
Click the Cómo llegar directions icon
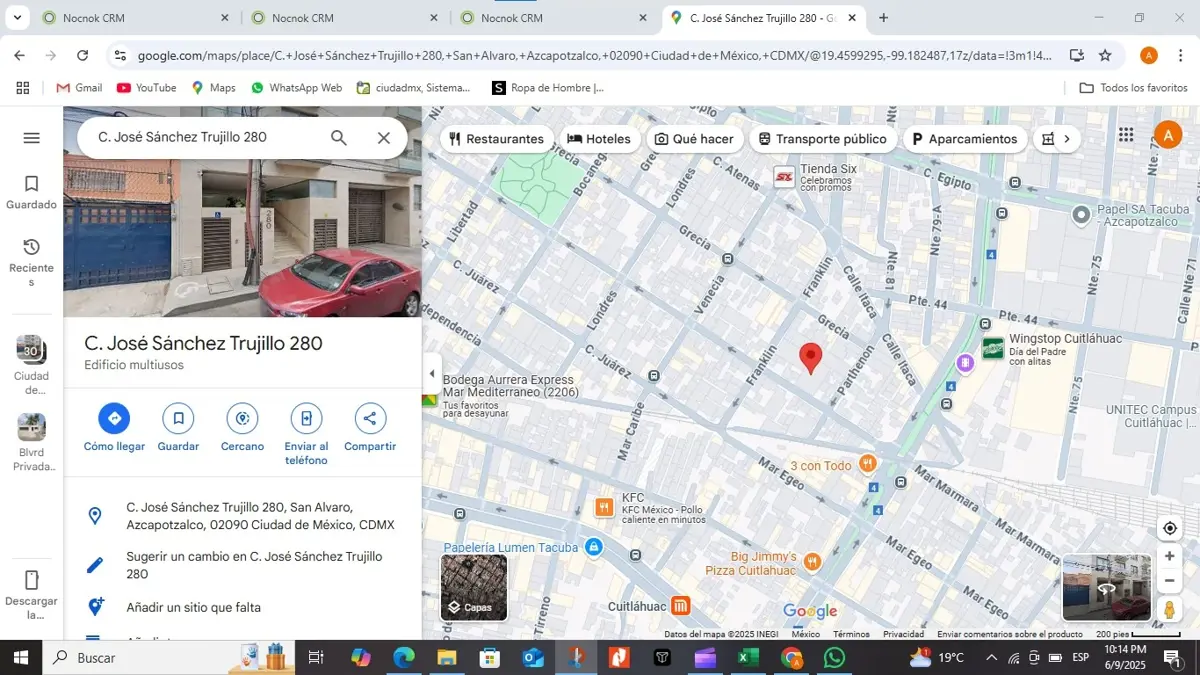pyautogui.click(x=114, y=418)
